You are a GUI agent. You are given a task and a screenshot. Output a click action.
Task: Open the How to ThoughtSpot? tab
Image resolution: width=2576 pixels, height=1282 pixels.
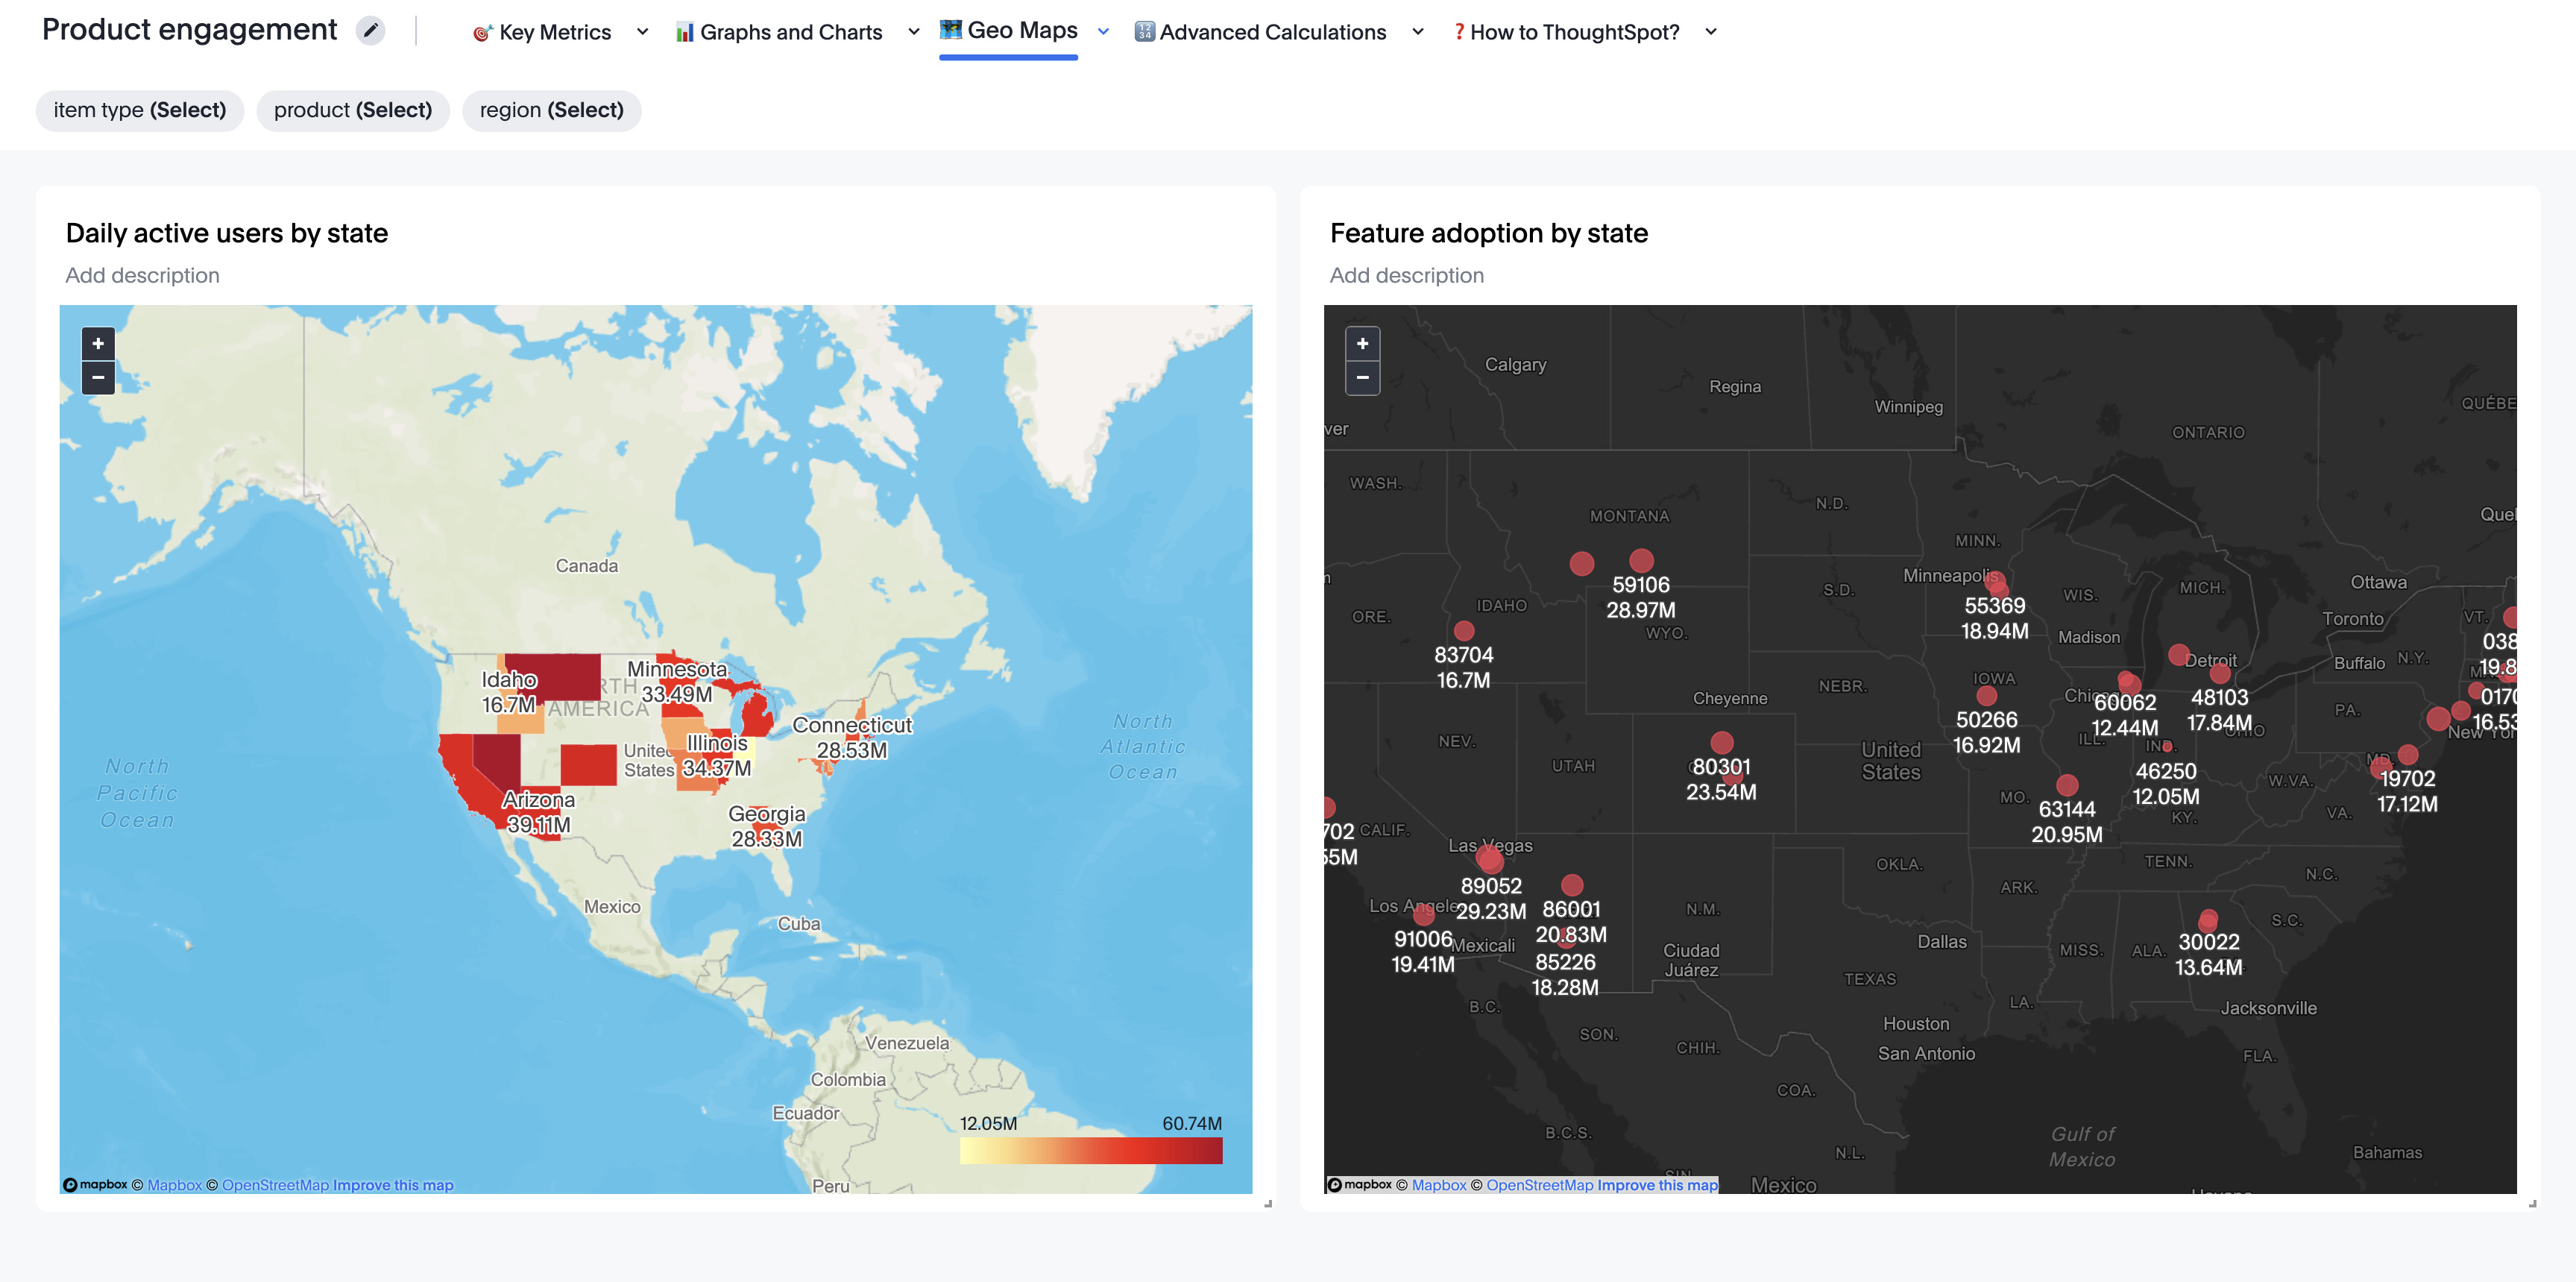tap(1575, 32)
